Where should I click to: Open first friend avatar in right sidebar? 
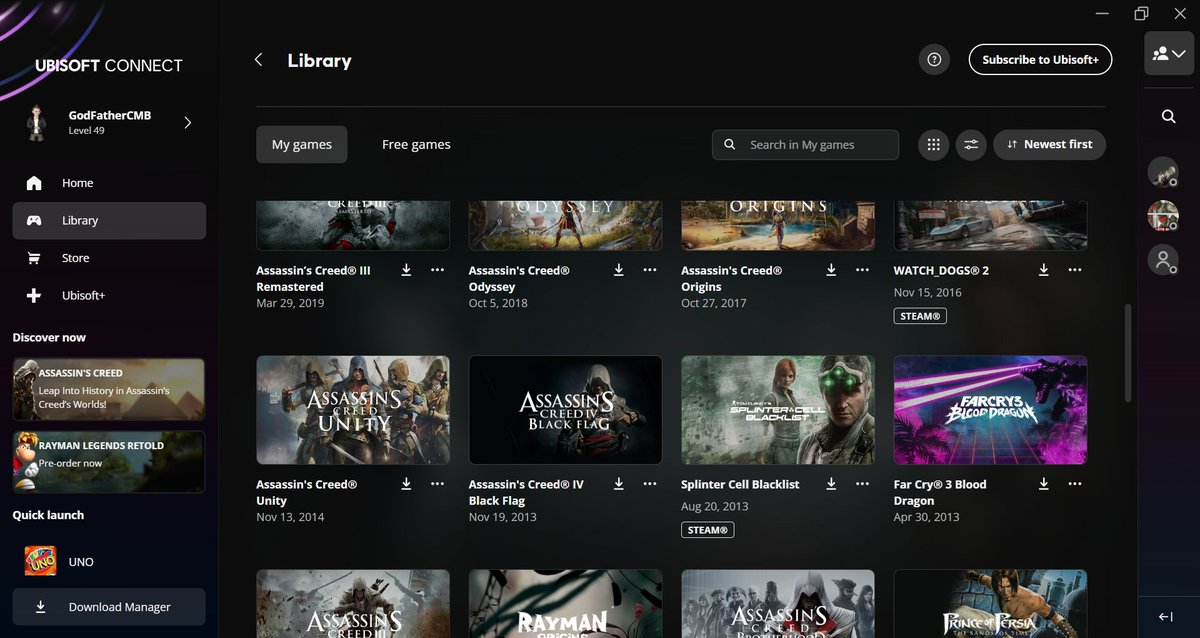point(1162,172)
